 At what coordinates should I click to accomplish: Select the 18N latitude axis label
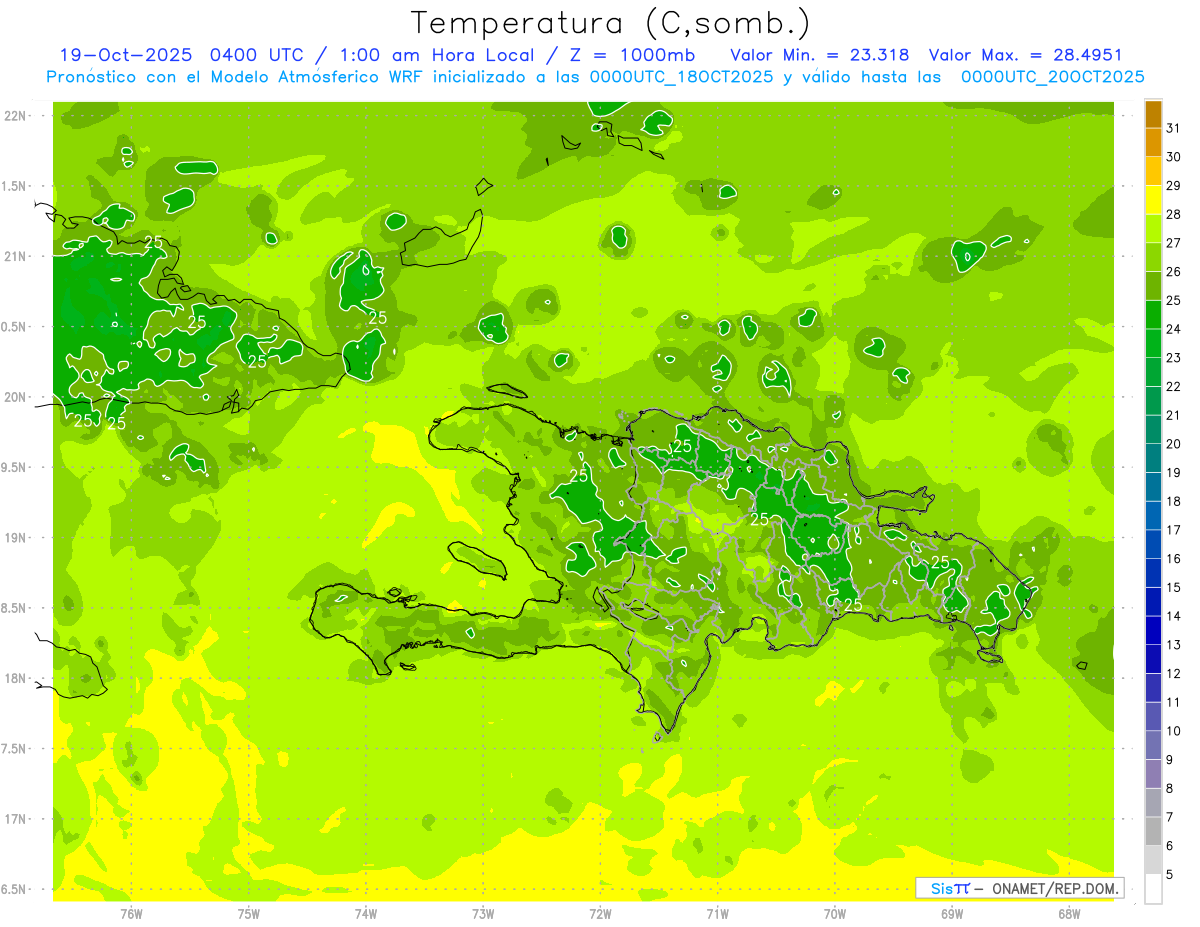[15, 679]
